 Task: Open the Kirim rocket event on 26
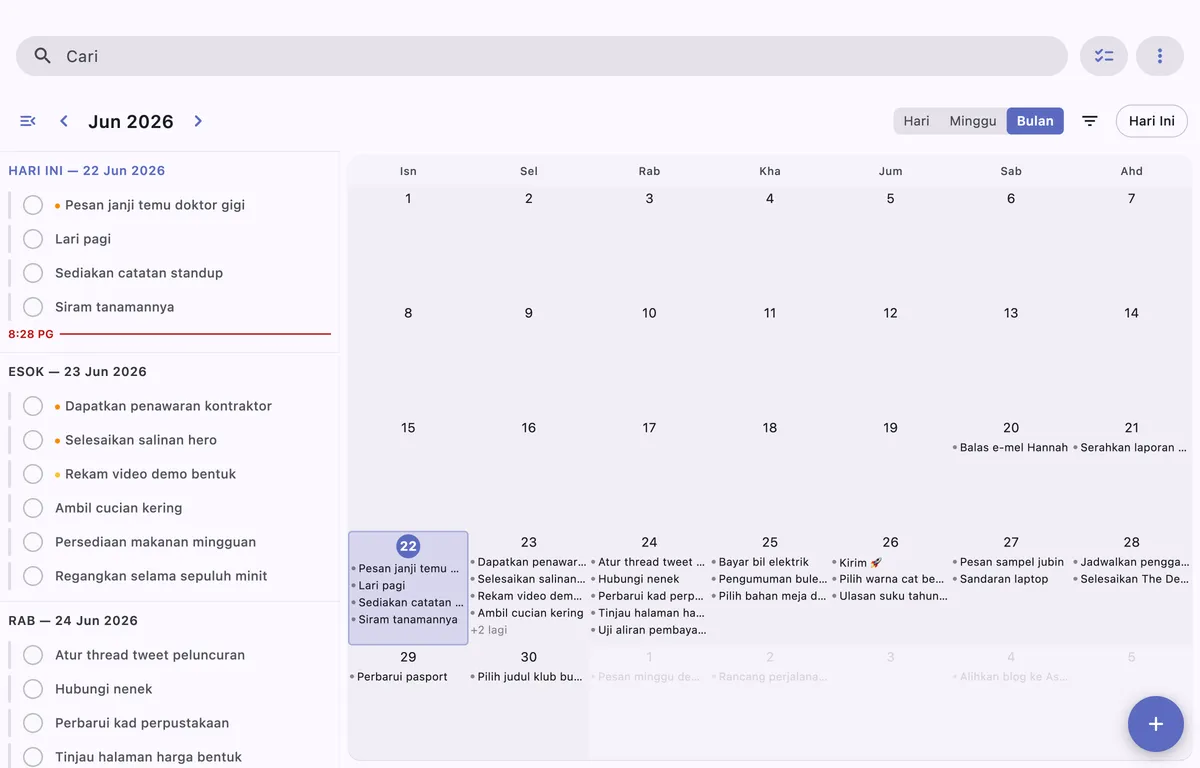click(890, 562)
